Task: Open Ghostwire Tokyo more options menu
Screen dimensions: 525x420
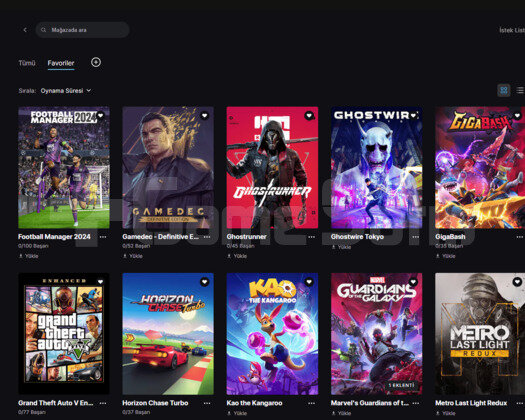Action: (416, 237)
